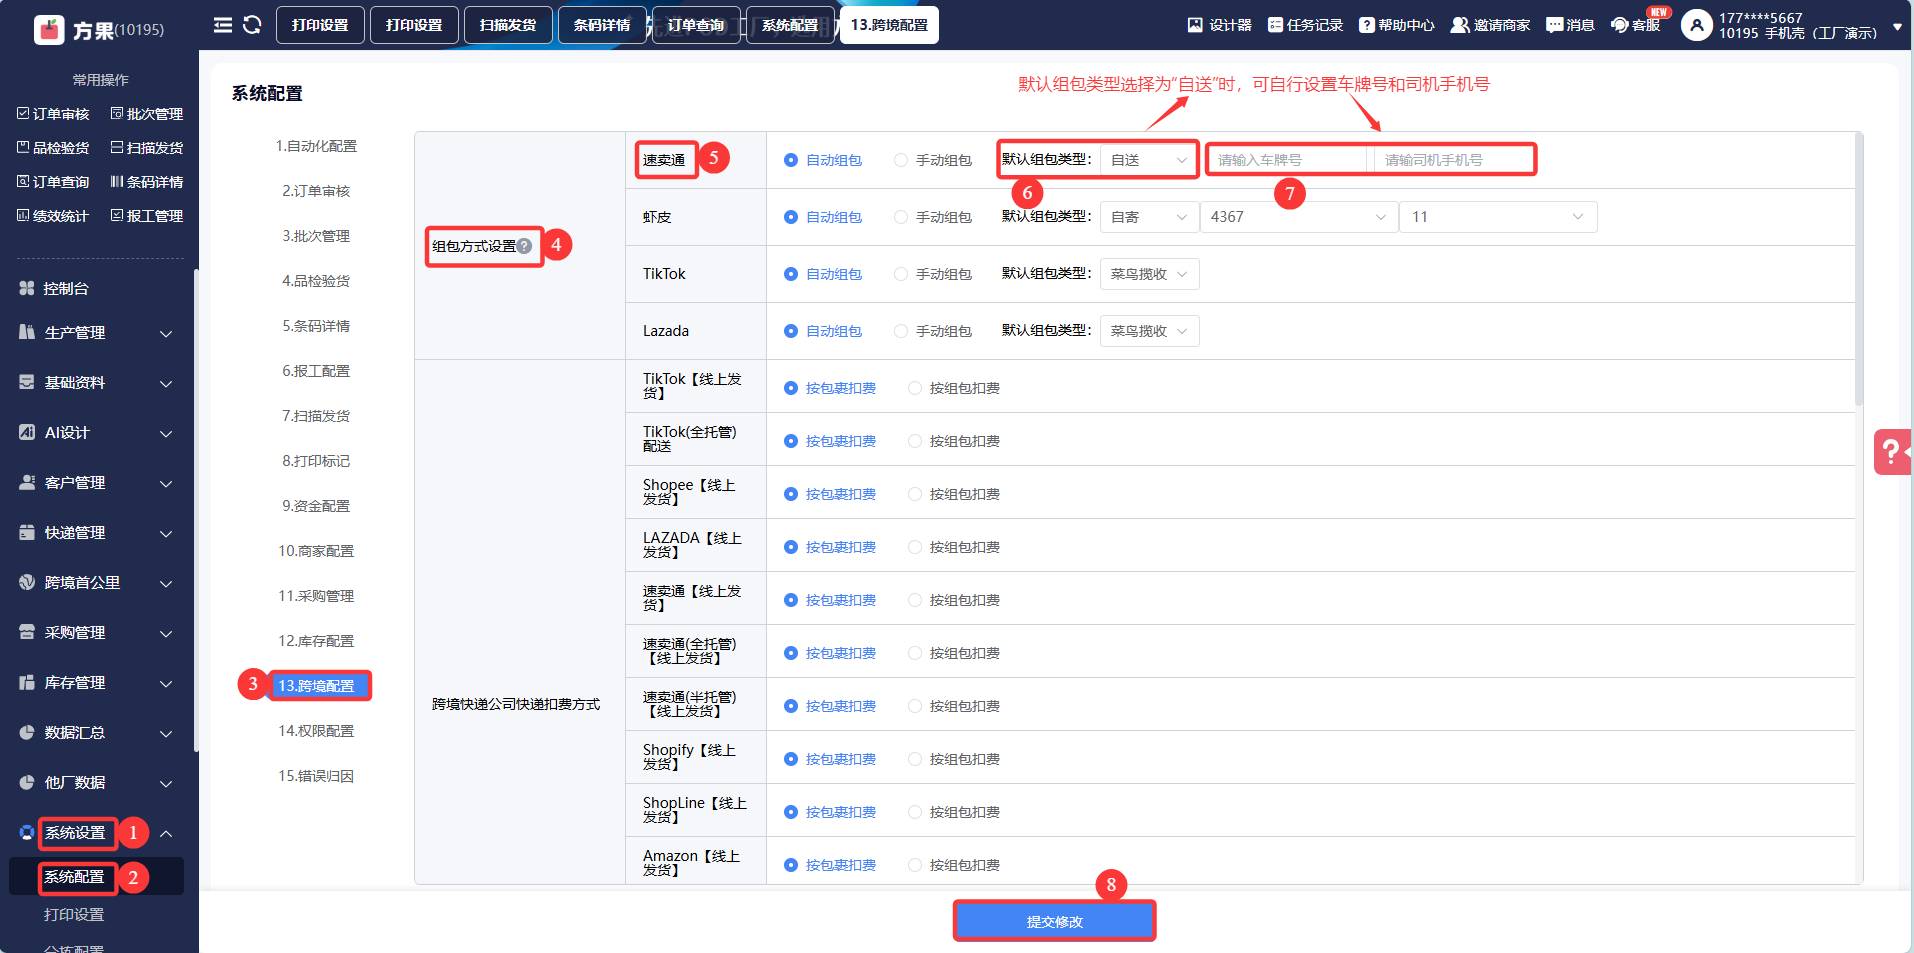
Task: Click the question-mark icon beside 组包方式设置
Action: coord(524,246)
